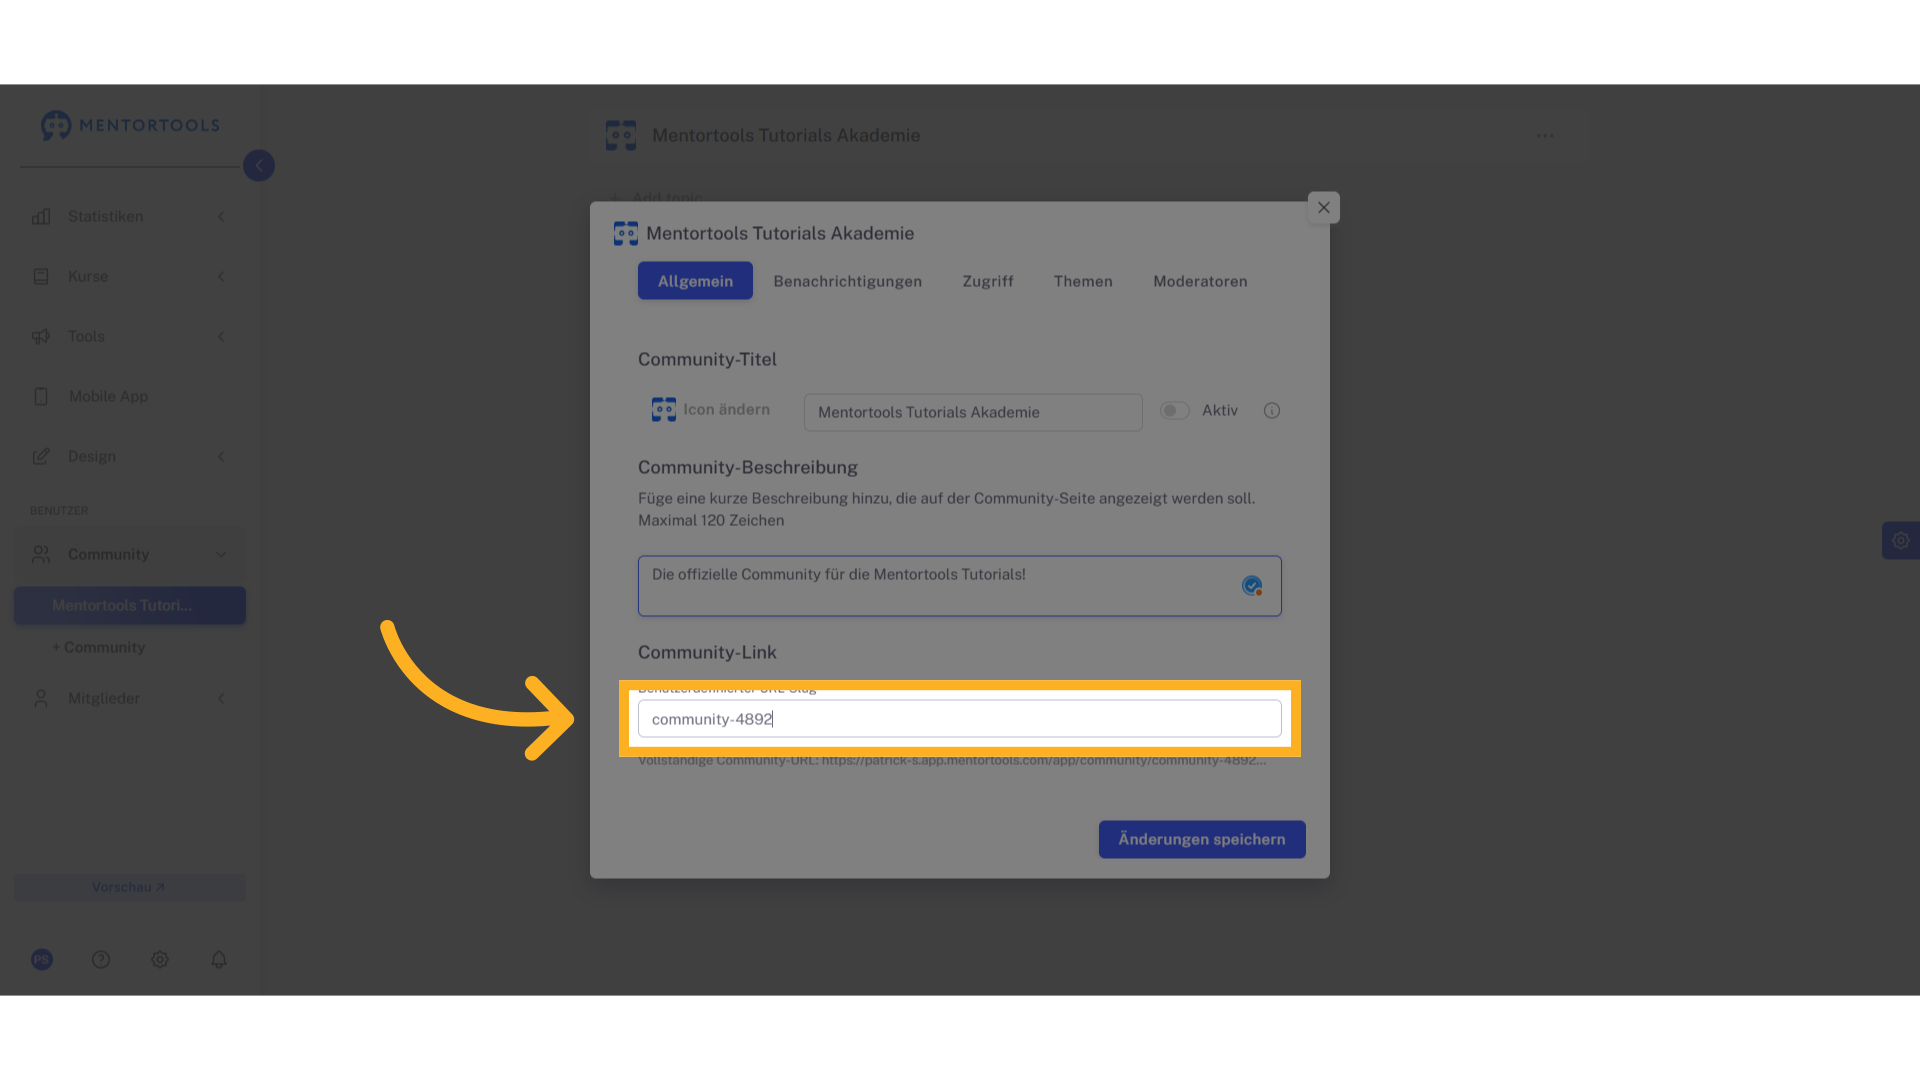This screenshot has width=1920, height=1080.
Task: Click the Design pencil icon
Action: click(41, 457)
